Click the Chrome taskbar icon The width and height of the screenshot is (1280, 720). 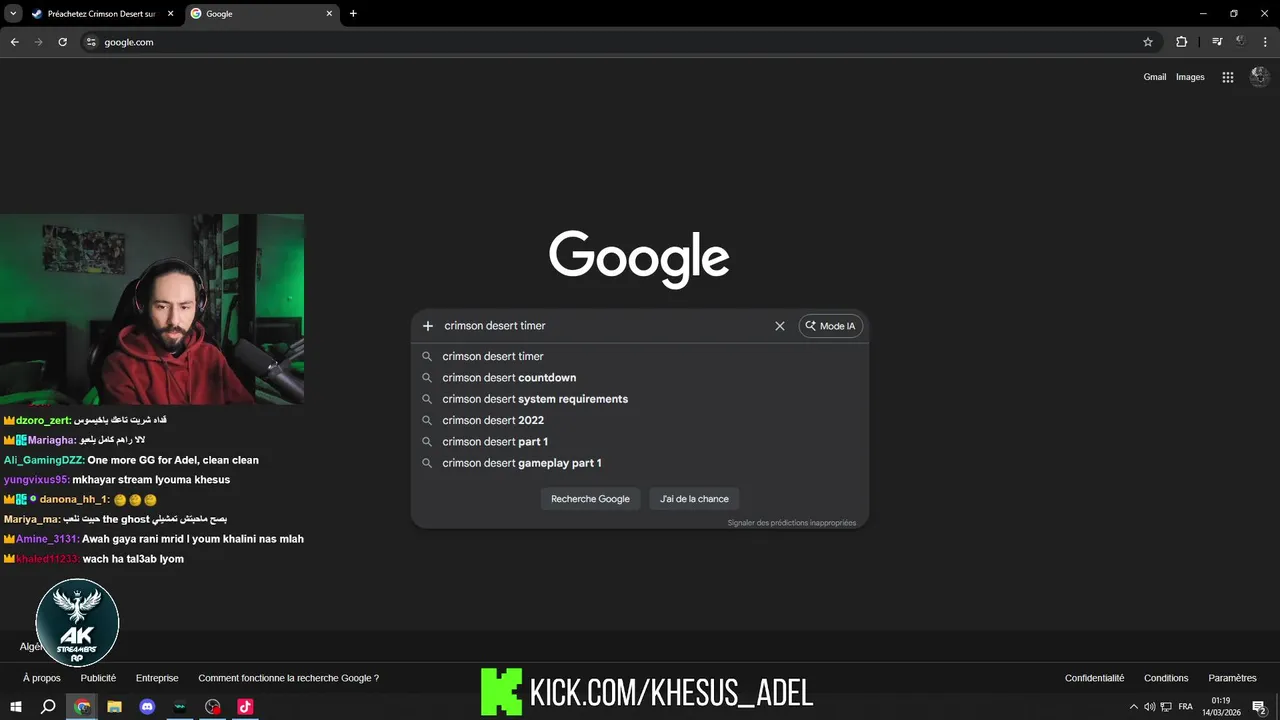[x=82, y=706]
